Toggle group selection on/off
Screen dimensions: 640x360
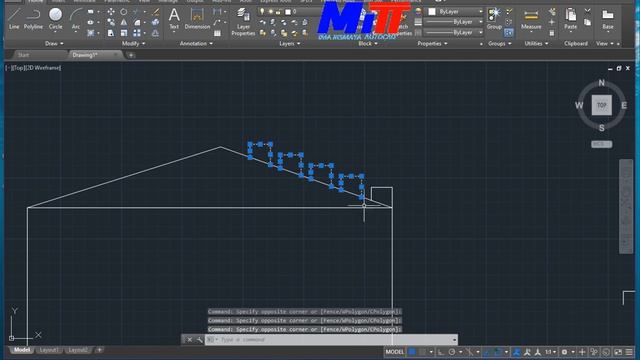pos(509,33)
